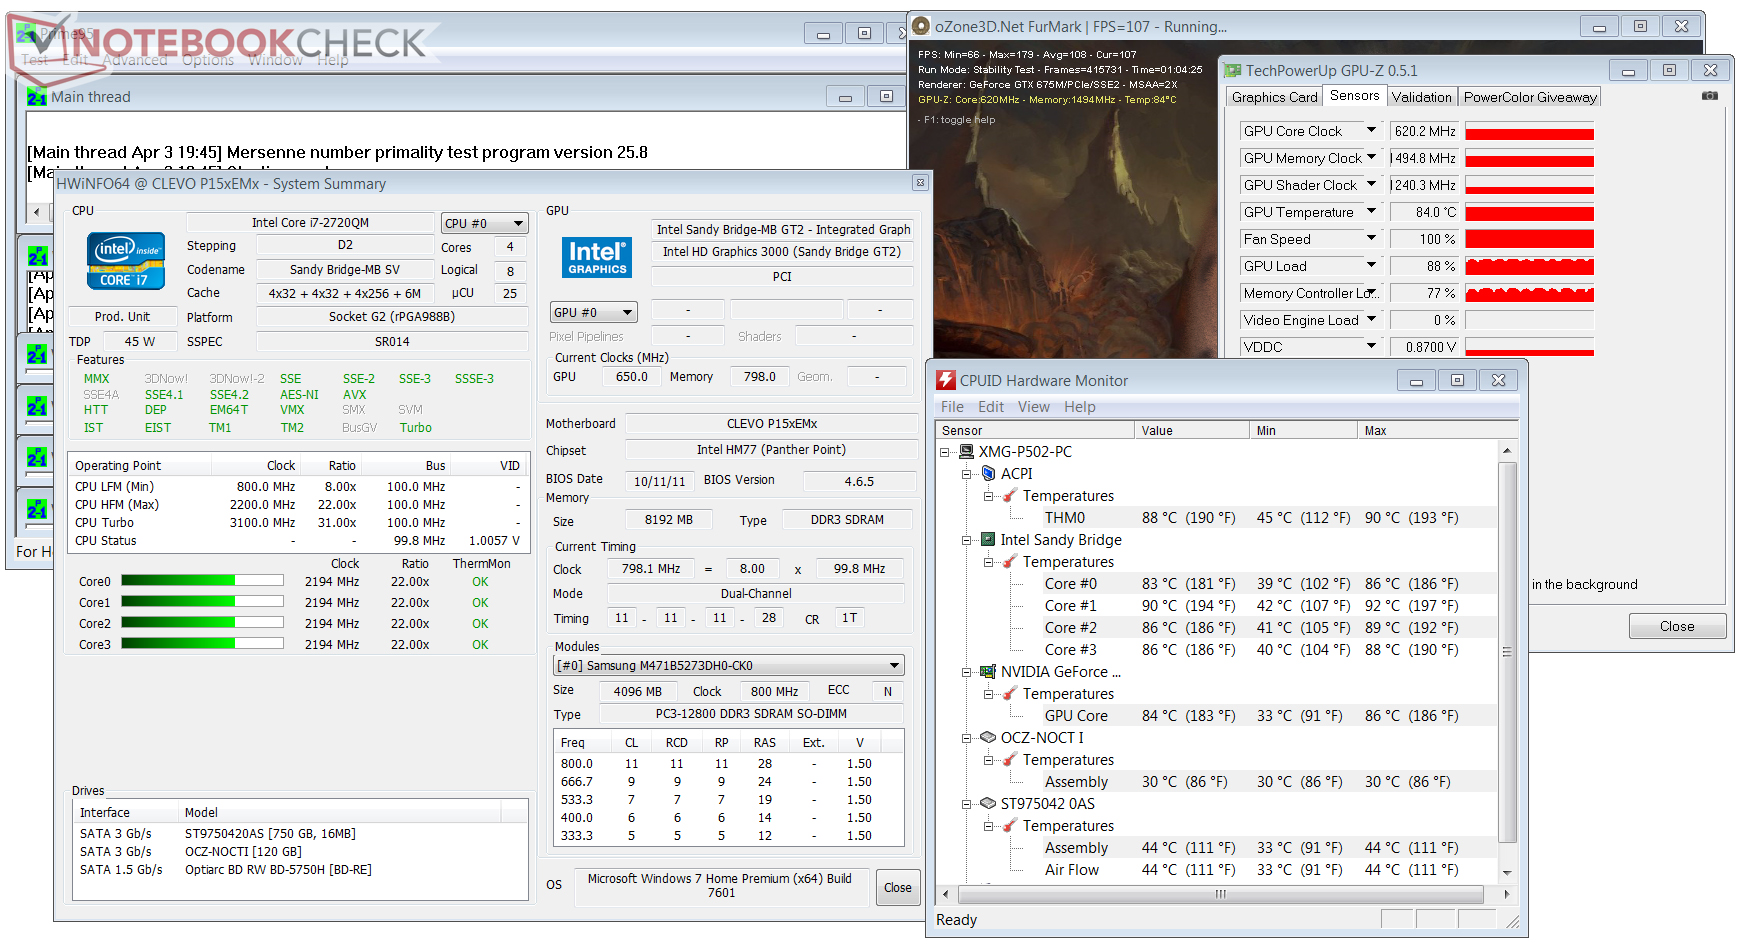Click the Intel Core i7 logo badge
The width and height of the screenshot is (1744, 945).
[125, 260]
